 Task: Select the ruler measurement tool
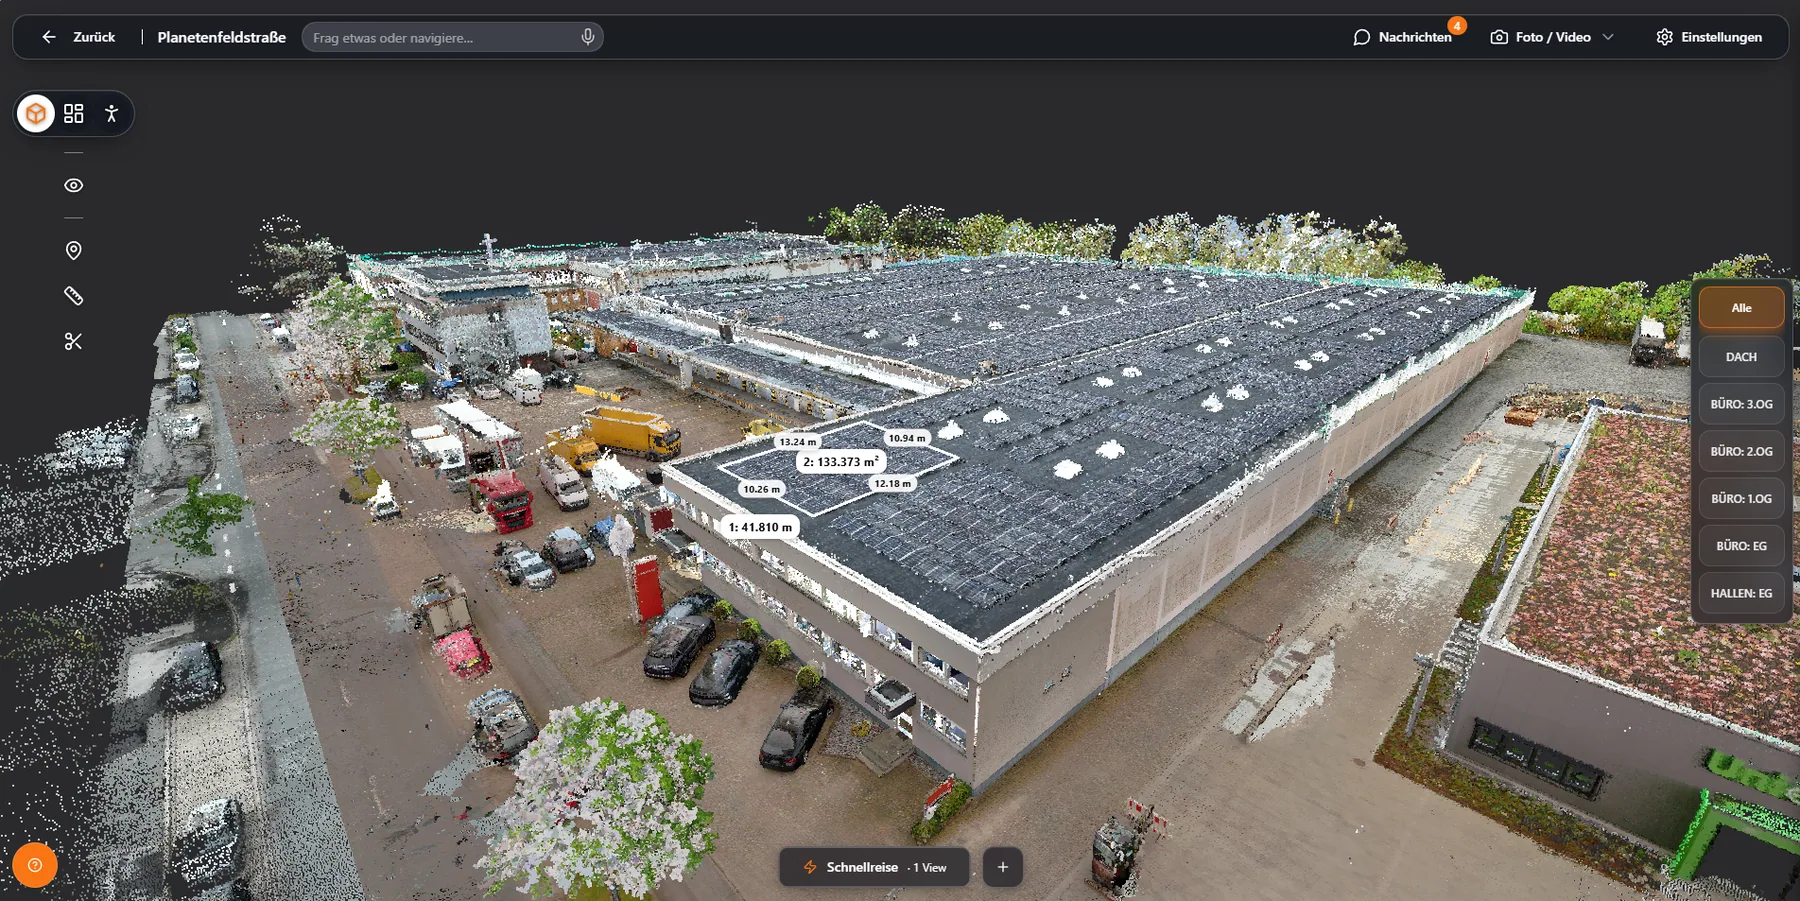pos(74,296)
